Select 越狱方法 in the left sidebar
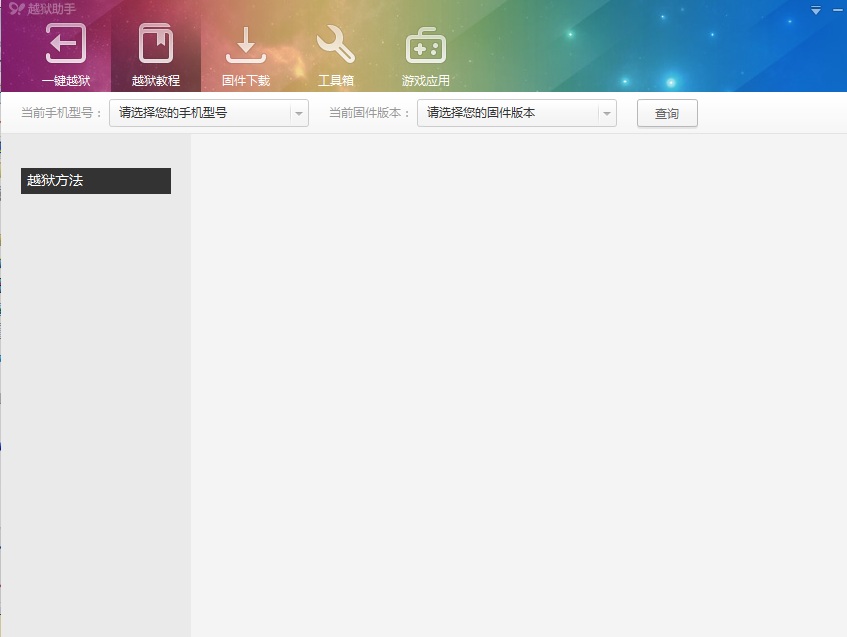The height and width of the screenshot is (637, 847). click(95, 181)
